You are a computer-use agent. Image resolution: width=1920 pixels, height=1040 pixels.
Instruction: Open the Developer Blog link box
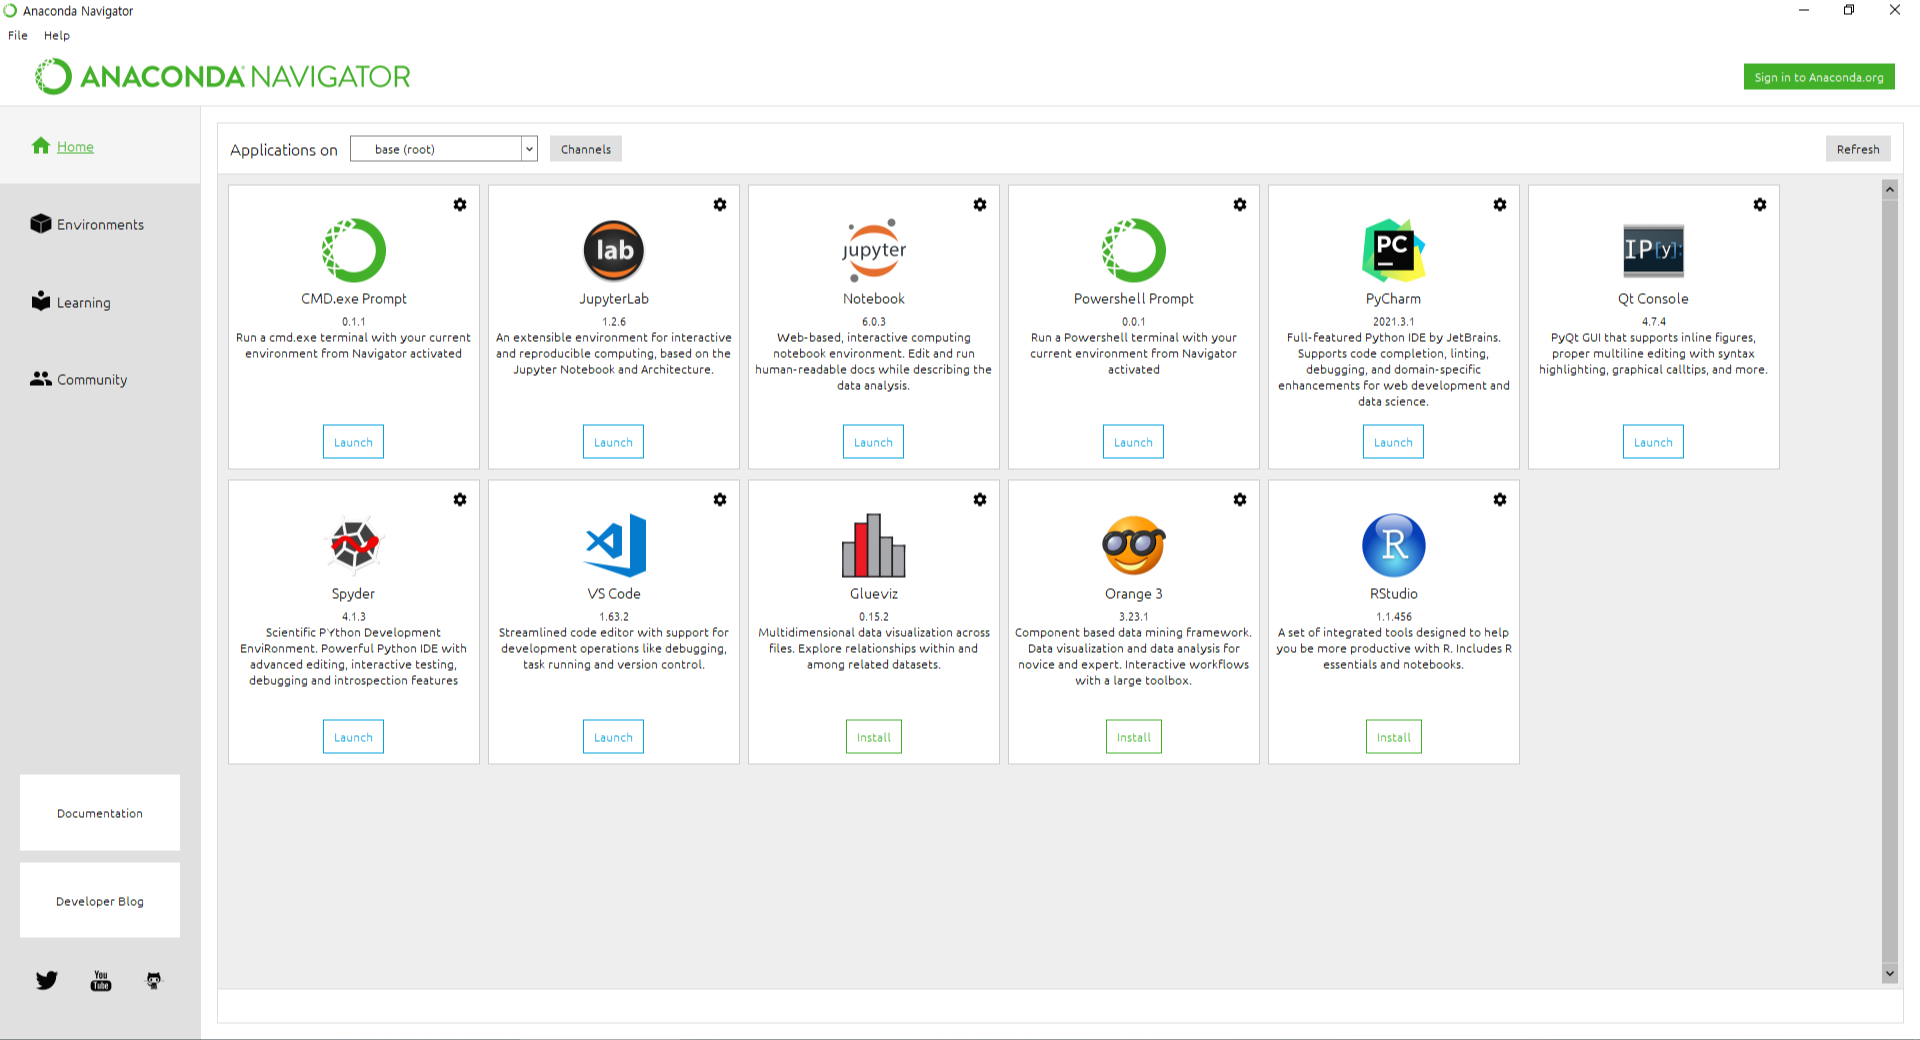coord(100,901)
